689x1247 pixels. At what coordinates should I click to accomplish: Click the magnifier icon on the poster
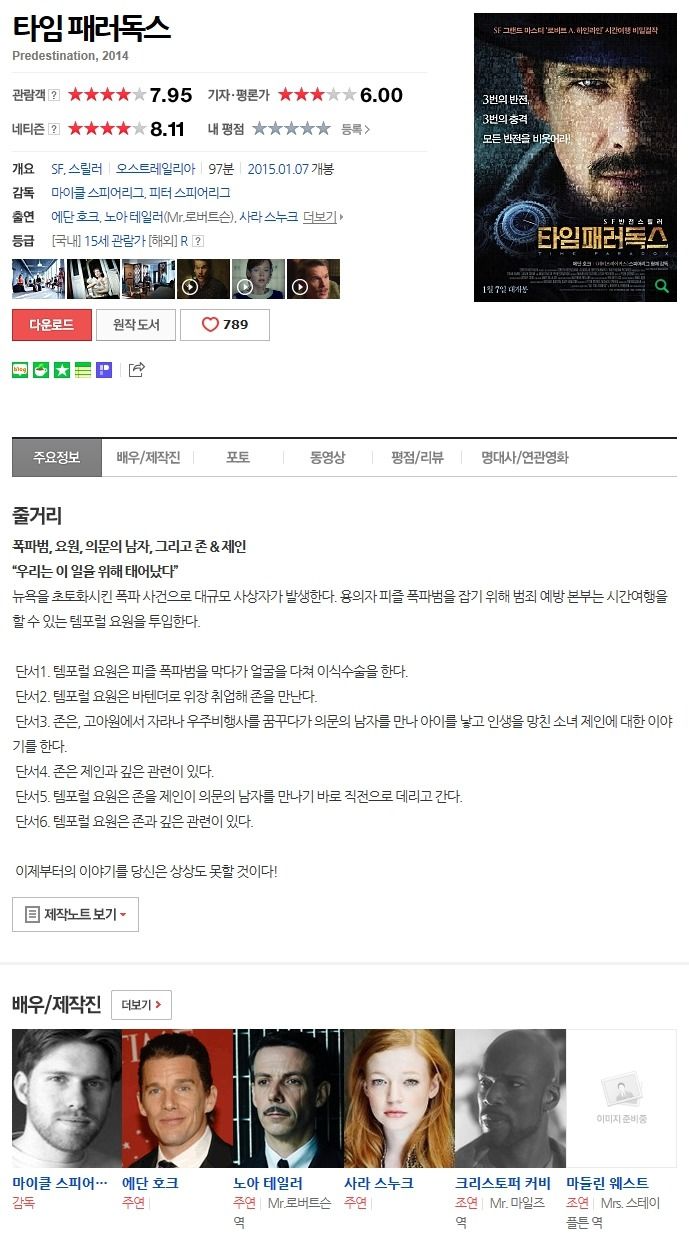[661, 286]
